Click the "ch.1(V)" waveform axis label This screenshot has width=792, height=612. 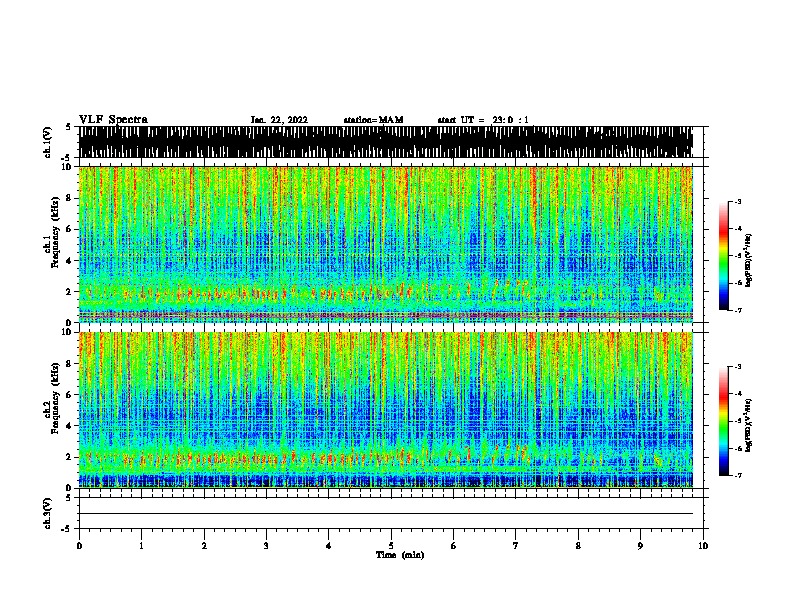[x=48, y=142]
